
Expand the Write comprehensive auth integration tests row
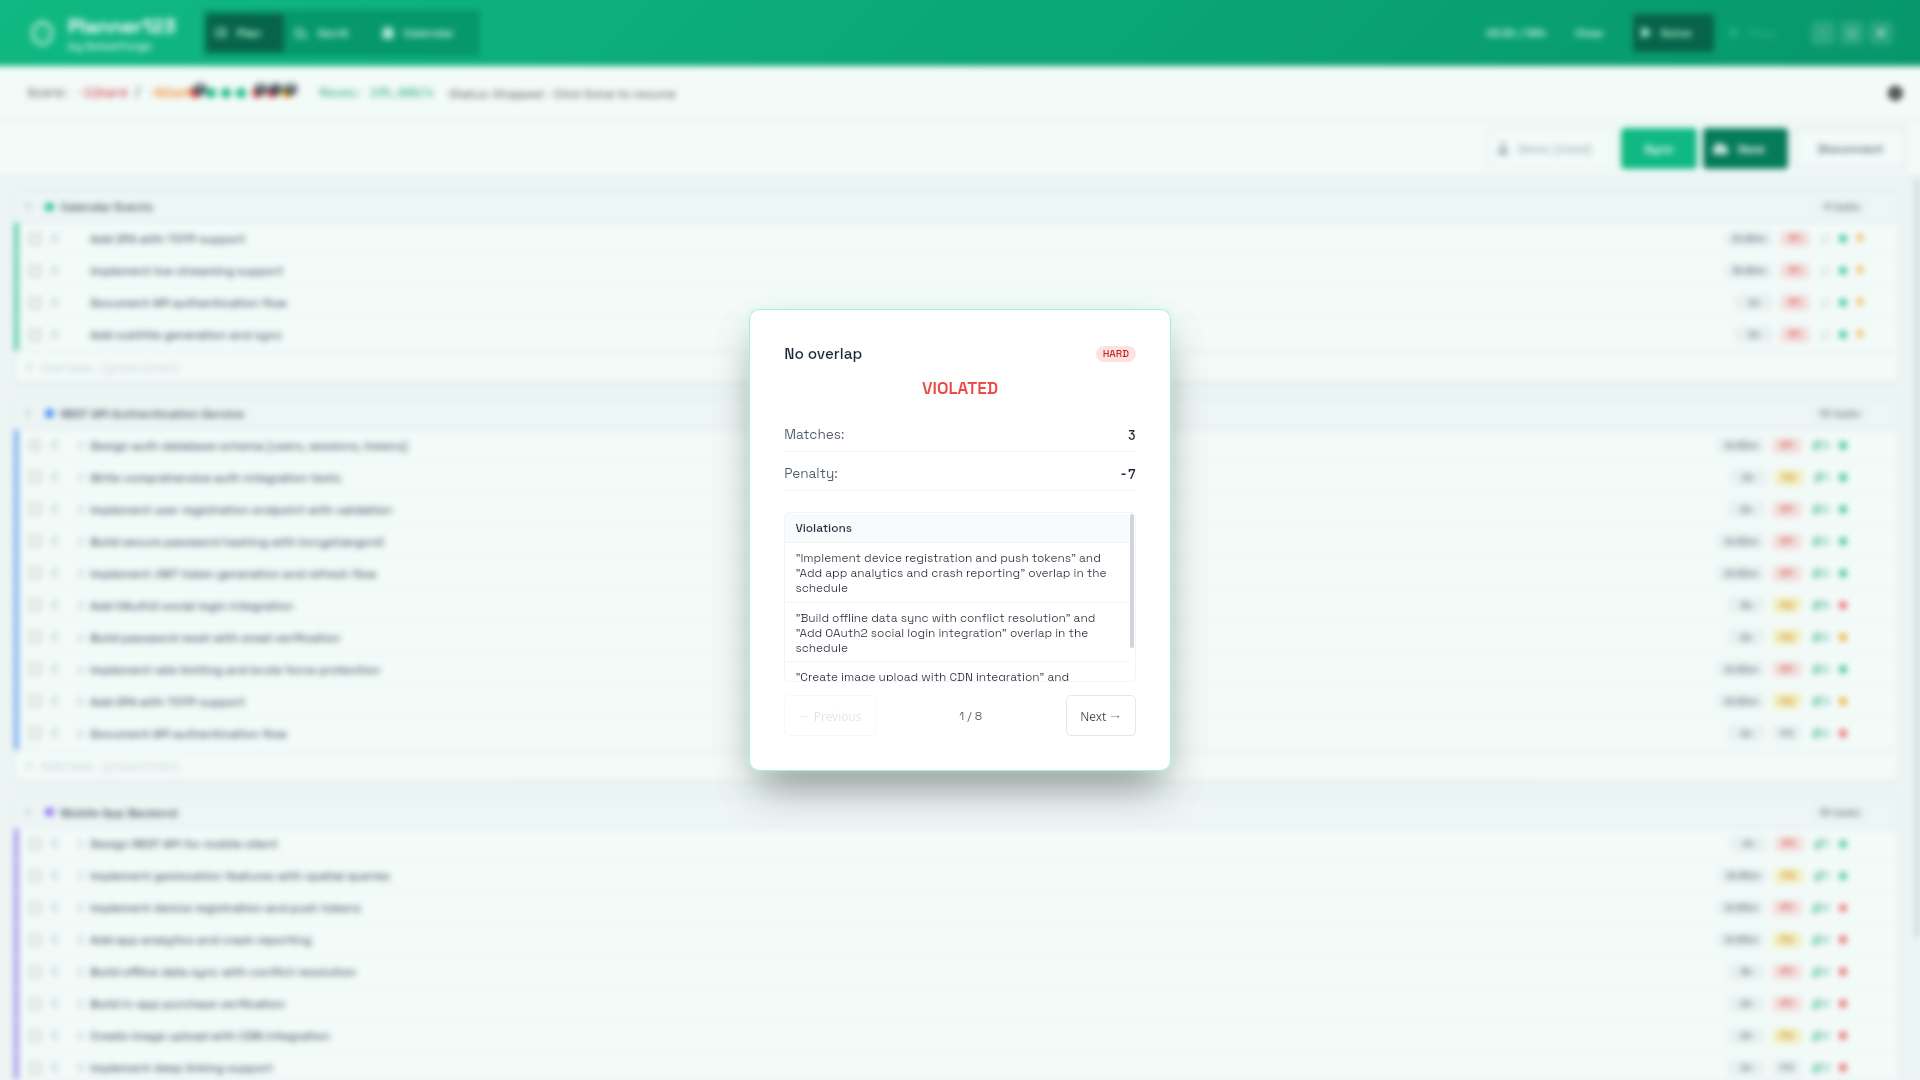tap(81, 478)
